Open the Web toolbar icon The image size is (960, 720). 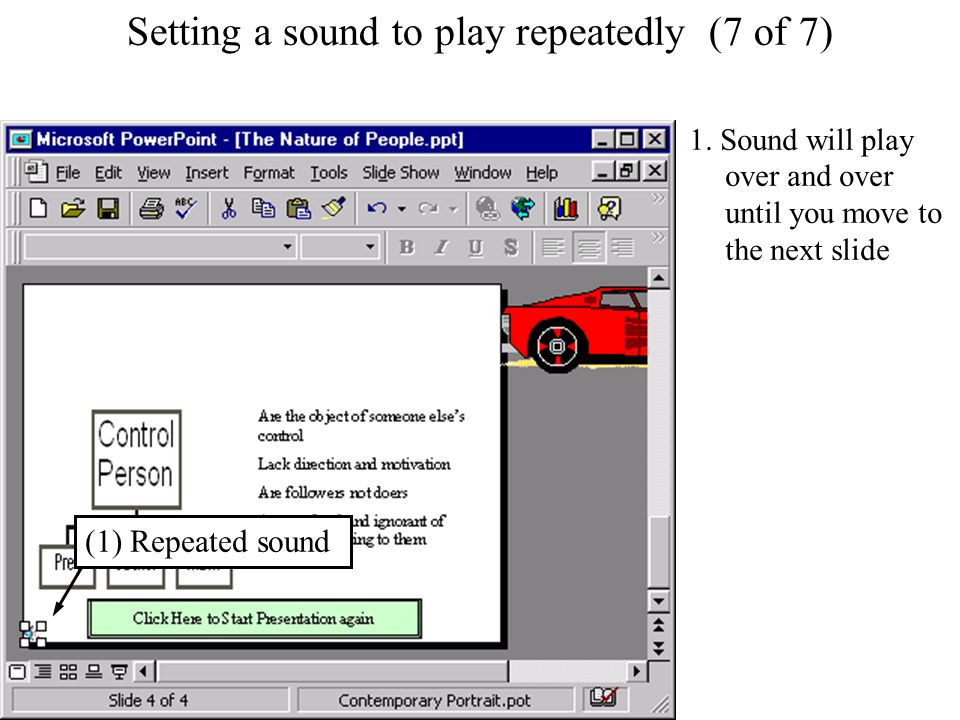point(523,208)
